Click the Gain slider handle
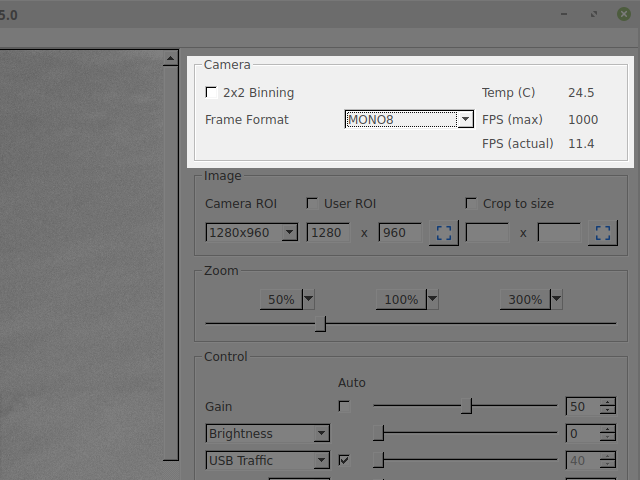Image resolution: width=640 pixels, height=480 pixels. click(x=466, y=406)
